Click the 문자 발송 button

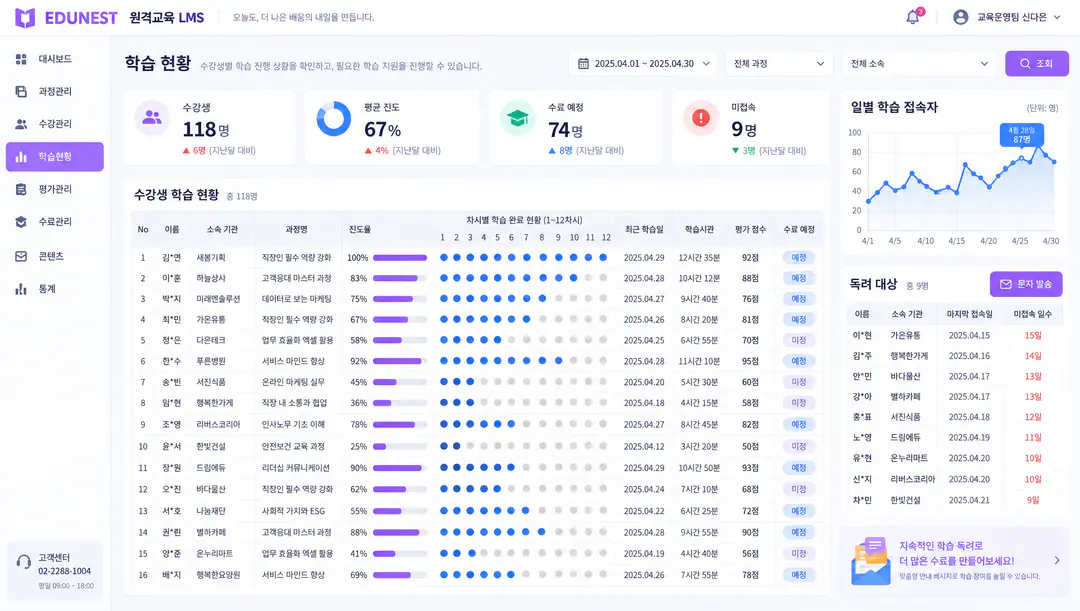1026,284
